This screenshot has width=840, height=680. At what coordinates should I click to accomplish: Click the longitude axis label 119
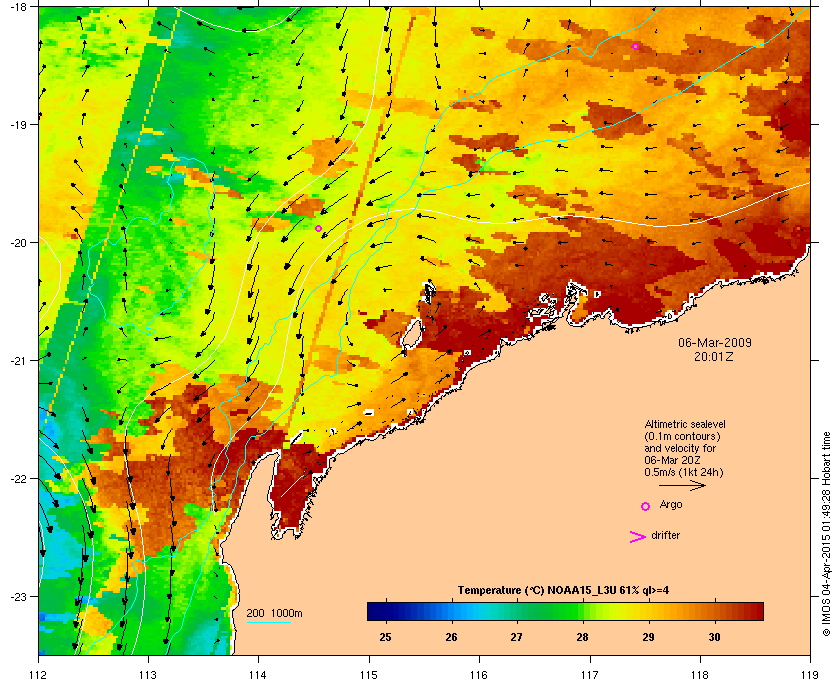(x=810, y=674)
